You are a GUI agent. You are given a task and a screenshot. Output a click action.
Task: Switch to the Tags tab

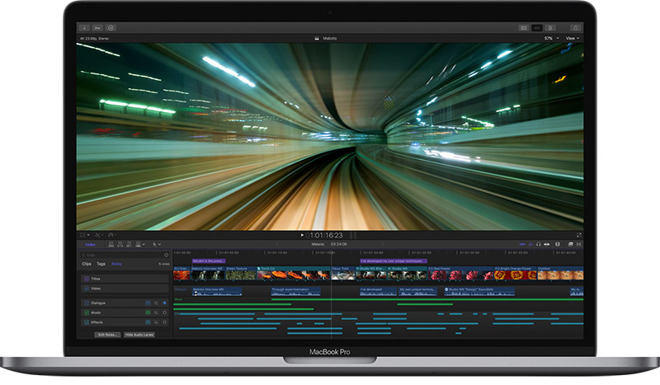101,264
